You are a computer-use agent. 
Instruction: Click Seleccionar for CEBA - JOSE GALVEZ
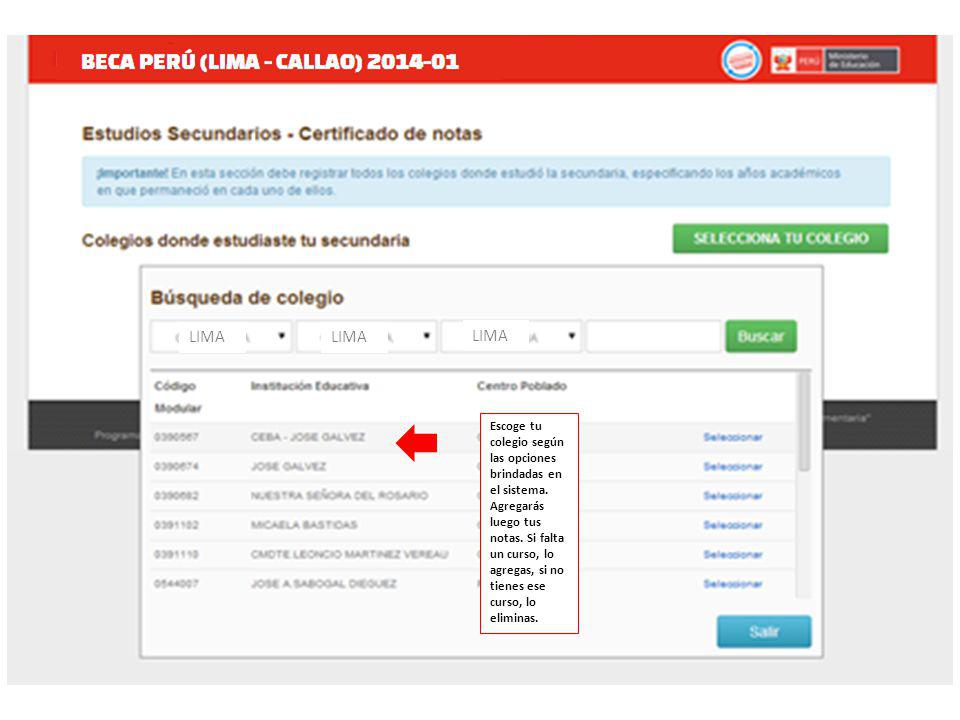(733, 437)
